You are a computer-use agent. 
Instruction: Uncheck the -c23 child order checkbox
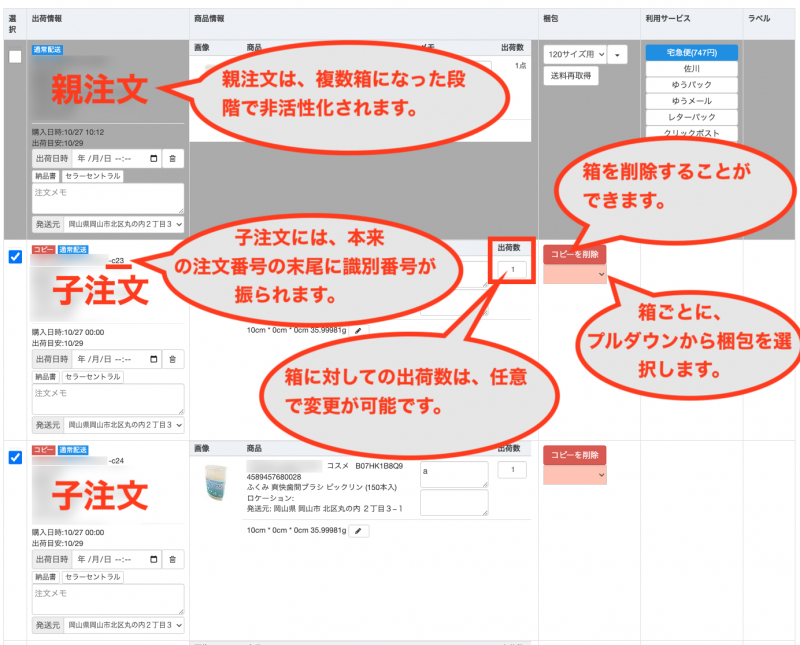click(x=15, y=257)
